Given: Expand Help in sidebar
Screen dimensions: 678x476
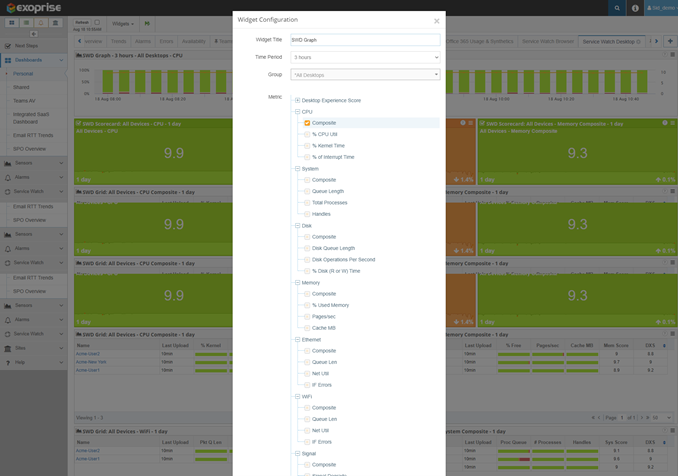Looking at the screenshot, I should [x=33, y=362].
